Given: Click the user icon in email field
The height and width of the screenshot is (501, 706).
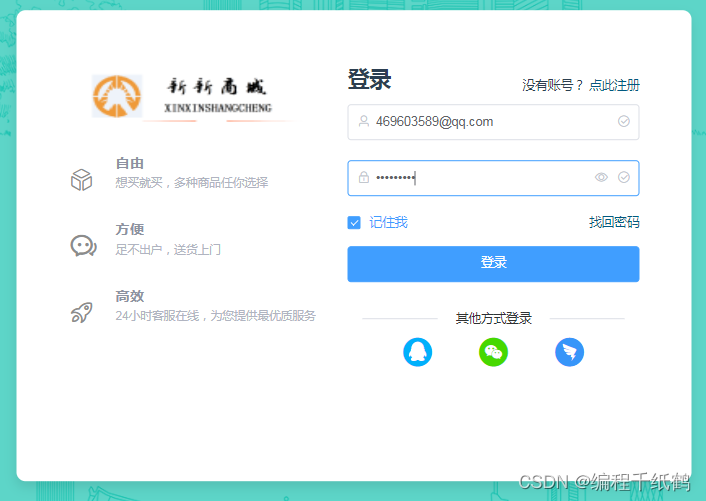Looking at the screenshot, I should pyautogui.click(x=364, y=122).
